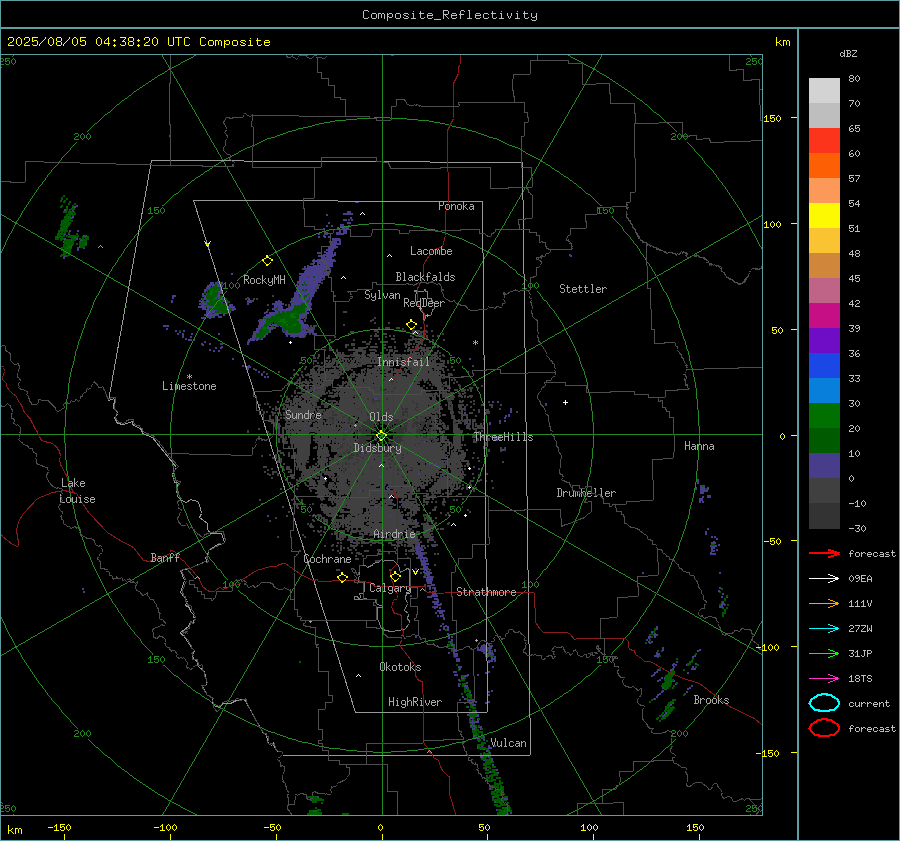900x841 pixels.
Task: Select the yellow swatch between 54 and 51 dBZ
Action: [824, 216]
